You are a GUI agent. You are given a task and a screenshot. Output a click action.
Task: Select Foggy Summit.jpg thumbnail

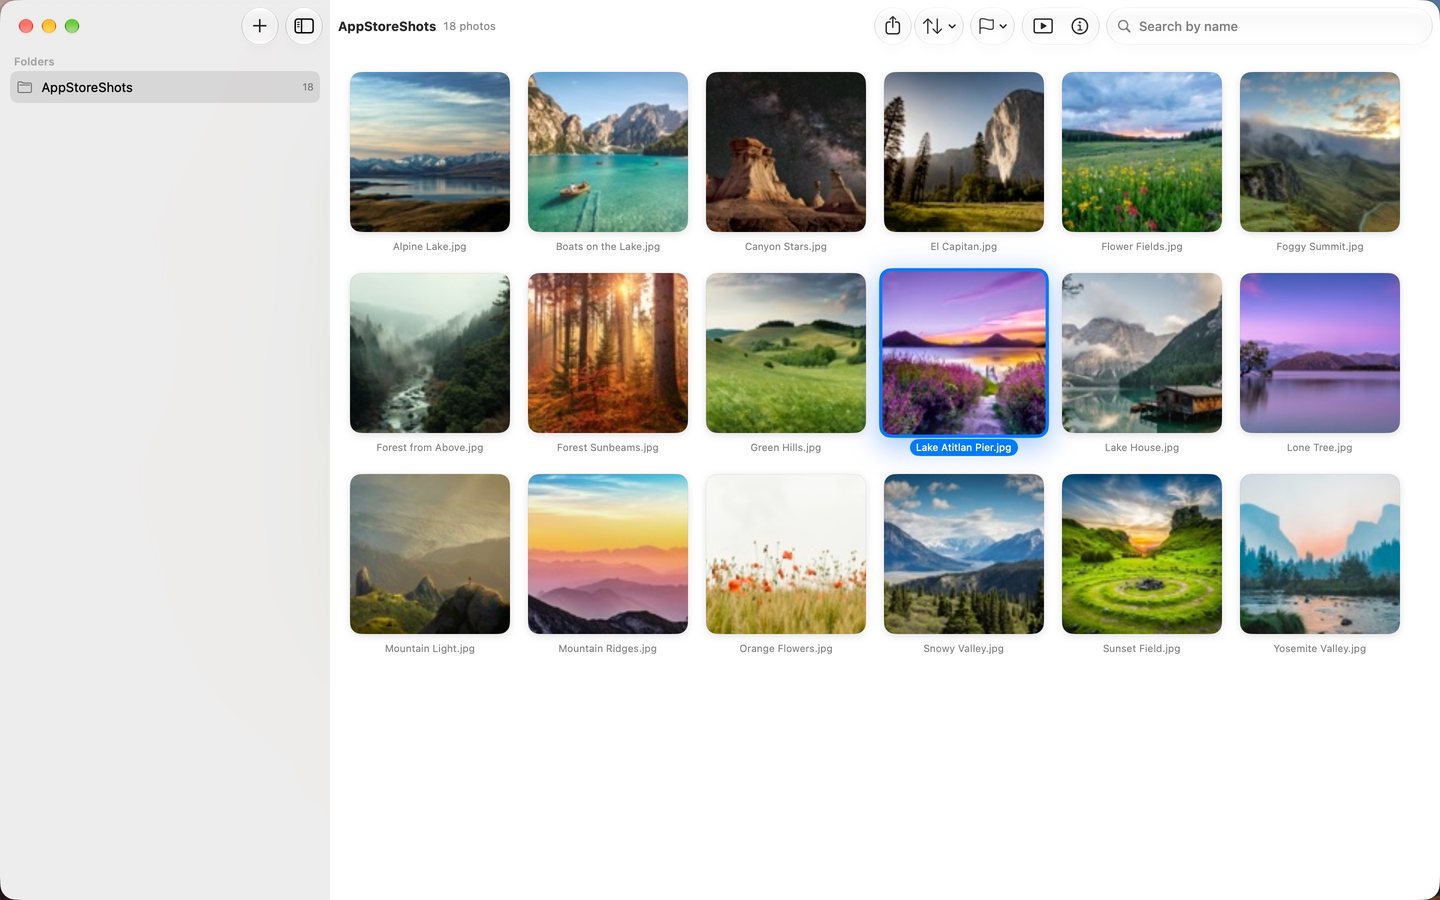click(1320, 152)
